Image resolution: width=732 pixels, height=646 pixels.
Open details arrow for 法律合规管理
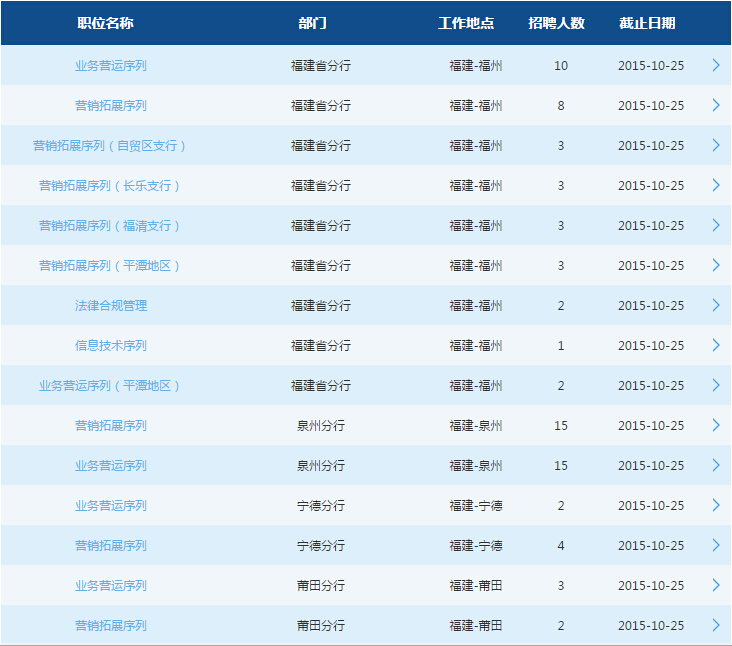[x=715, y=305]
